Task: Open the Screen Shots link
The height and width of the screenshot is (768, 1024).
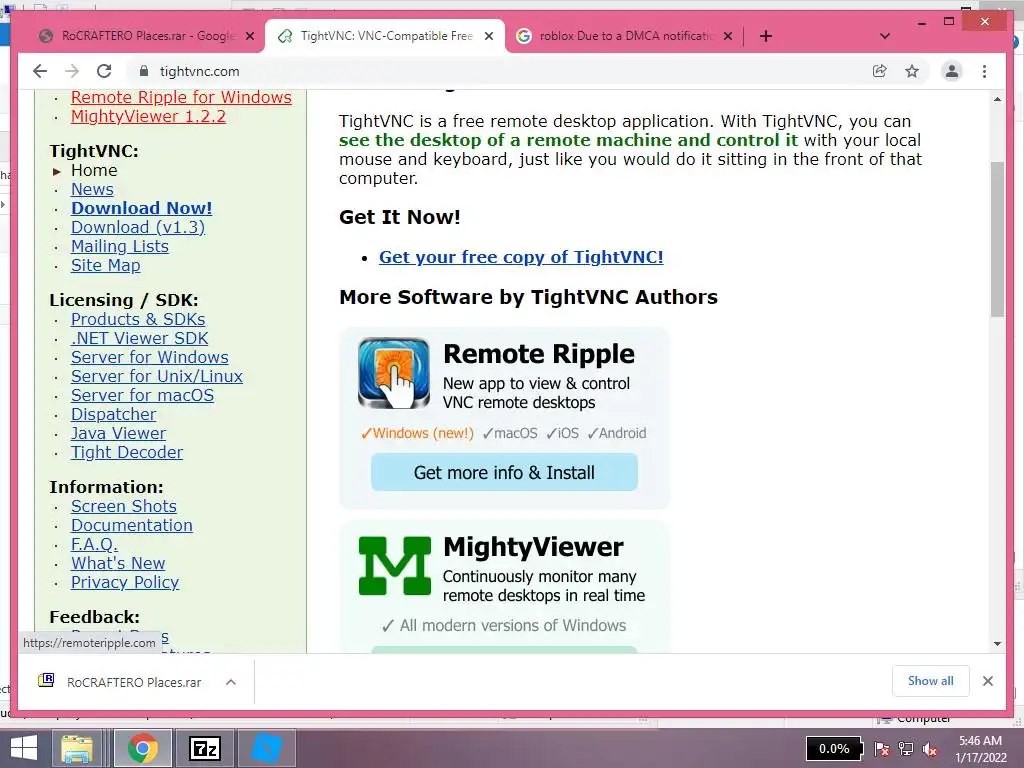Action: pos(123,506)
